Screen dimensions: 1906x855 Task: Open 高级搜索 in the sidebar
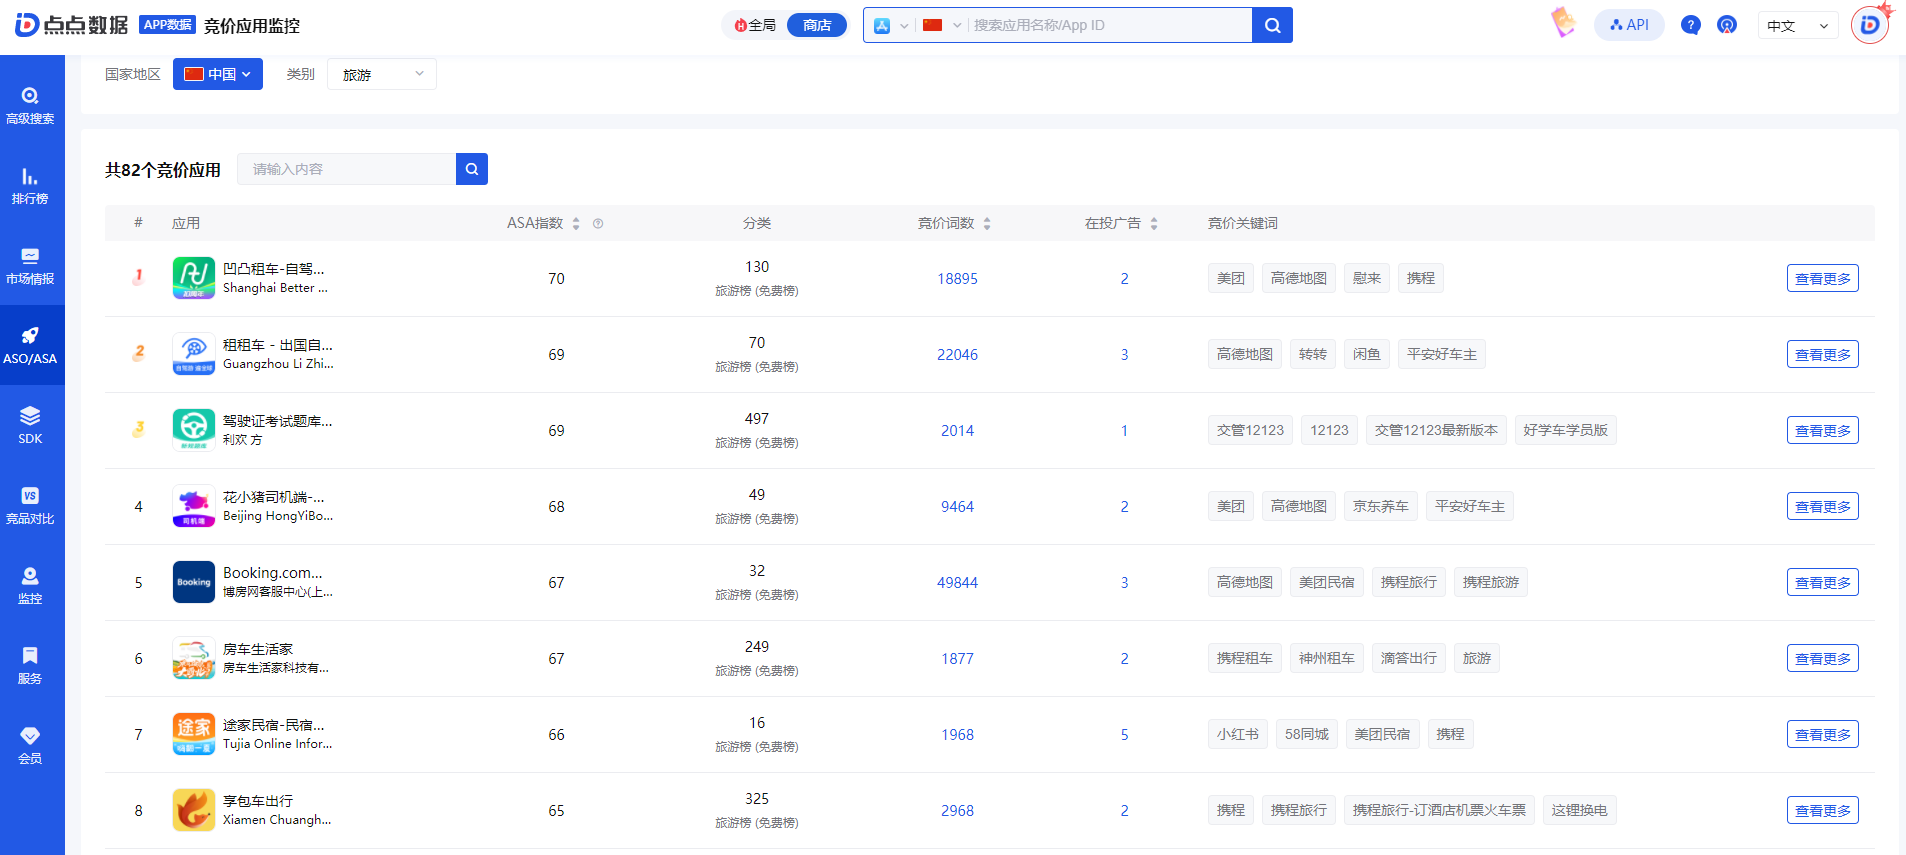click(30, 105)
